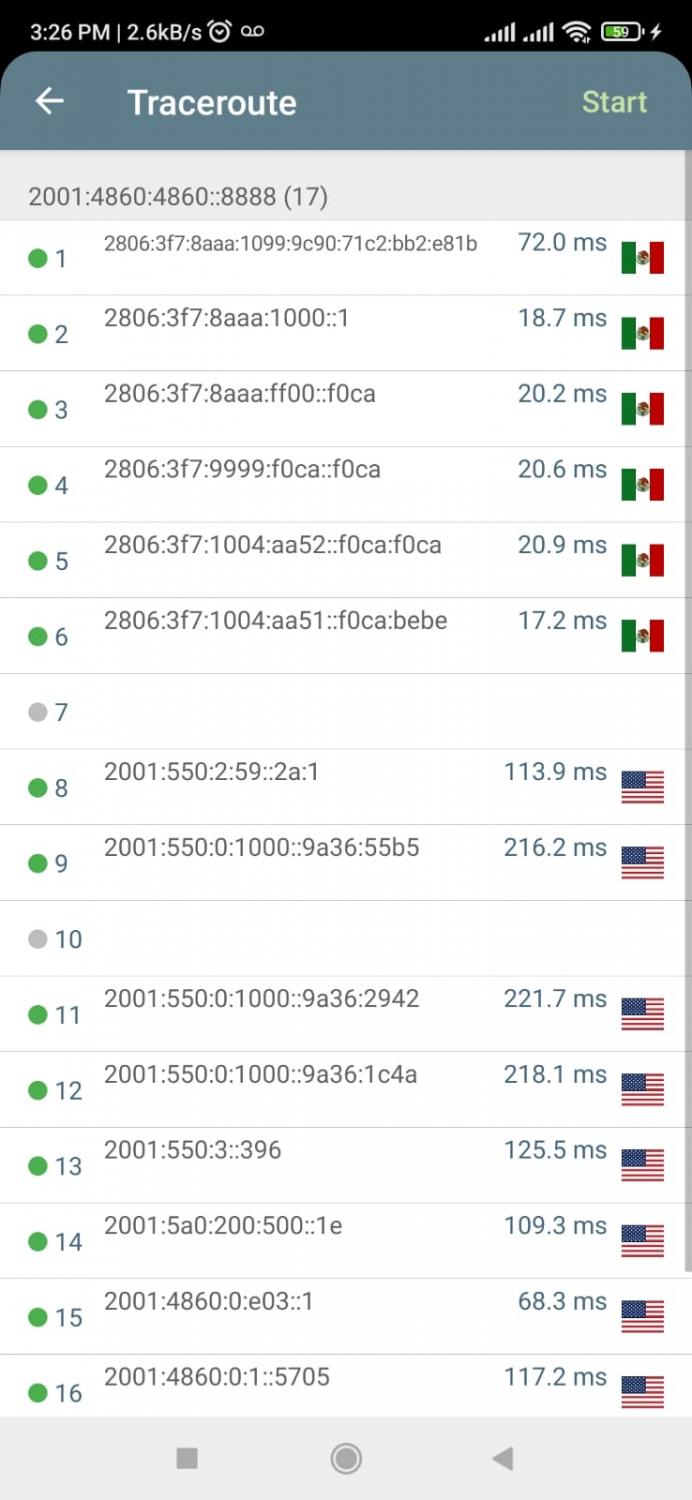The height and width of the screenshot is (1500, 692).
Task: Tap Android back triangle navigation button
Action: (x=503, y=1459)
